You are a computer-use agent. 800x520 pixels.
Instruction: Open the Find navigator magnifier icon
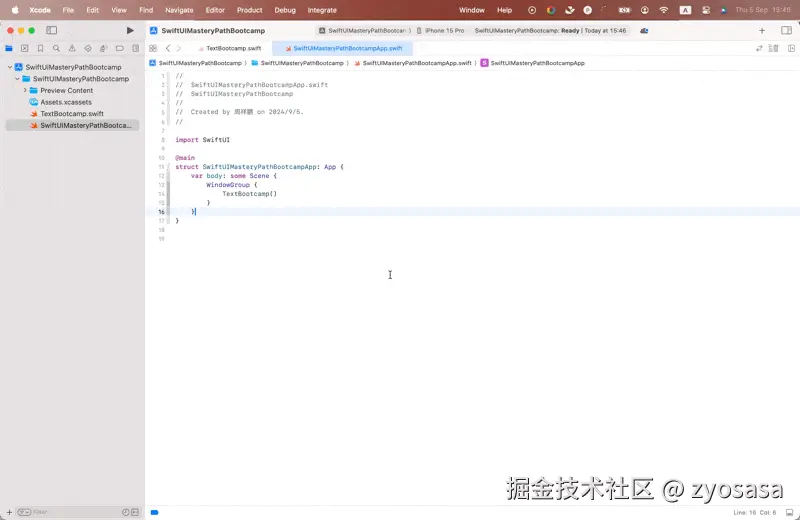(x=56, y=48)
